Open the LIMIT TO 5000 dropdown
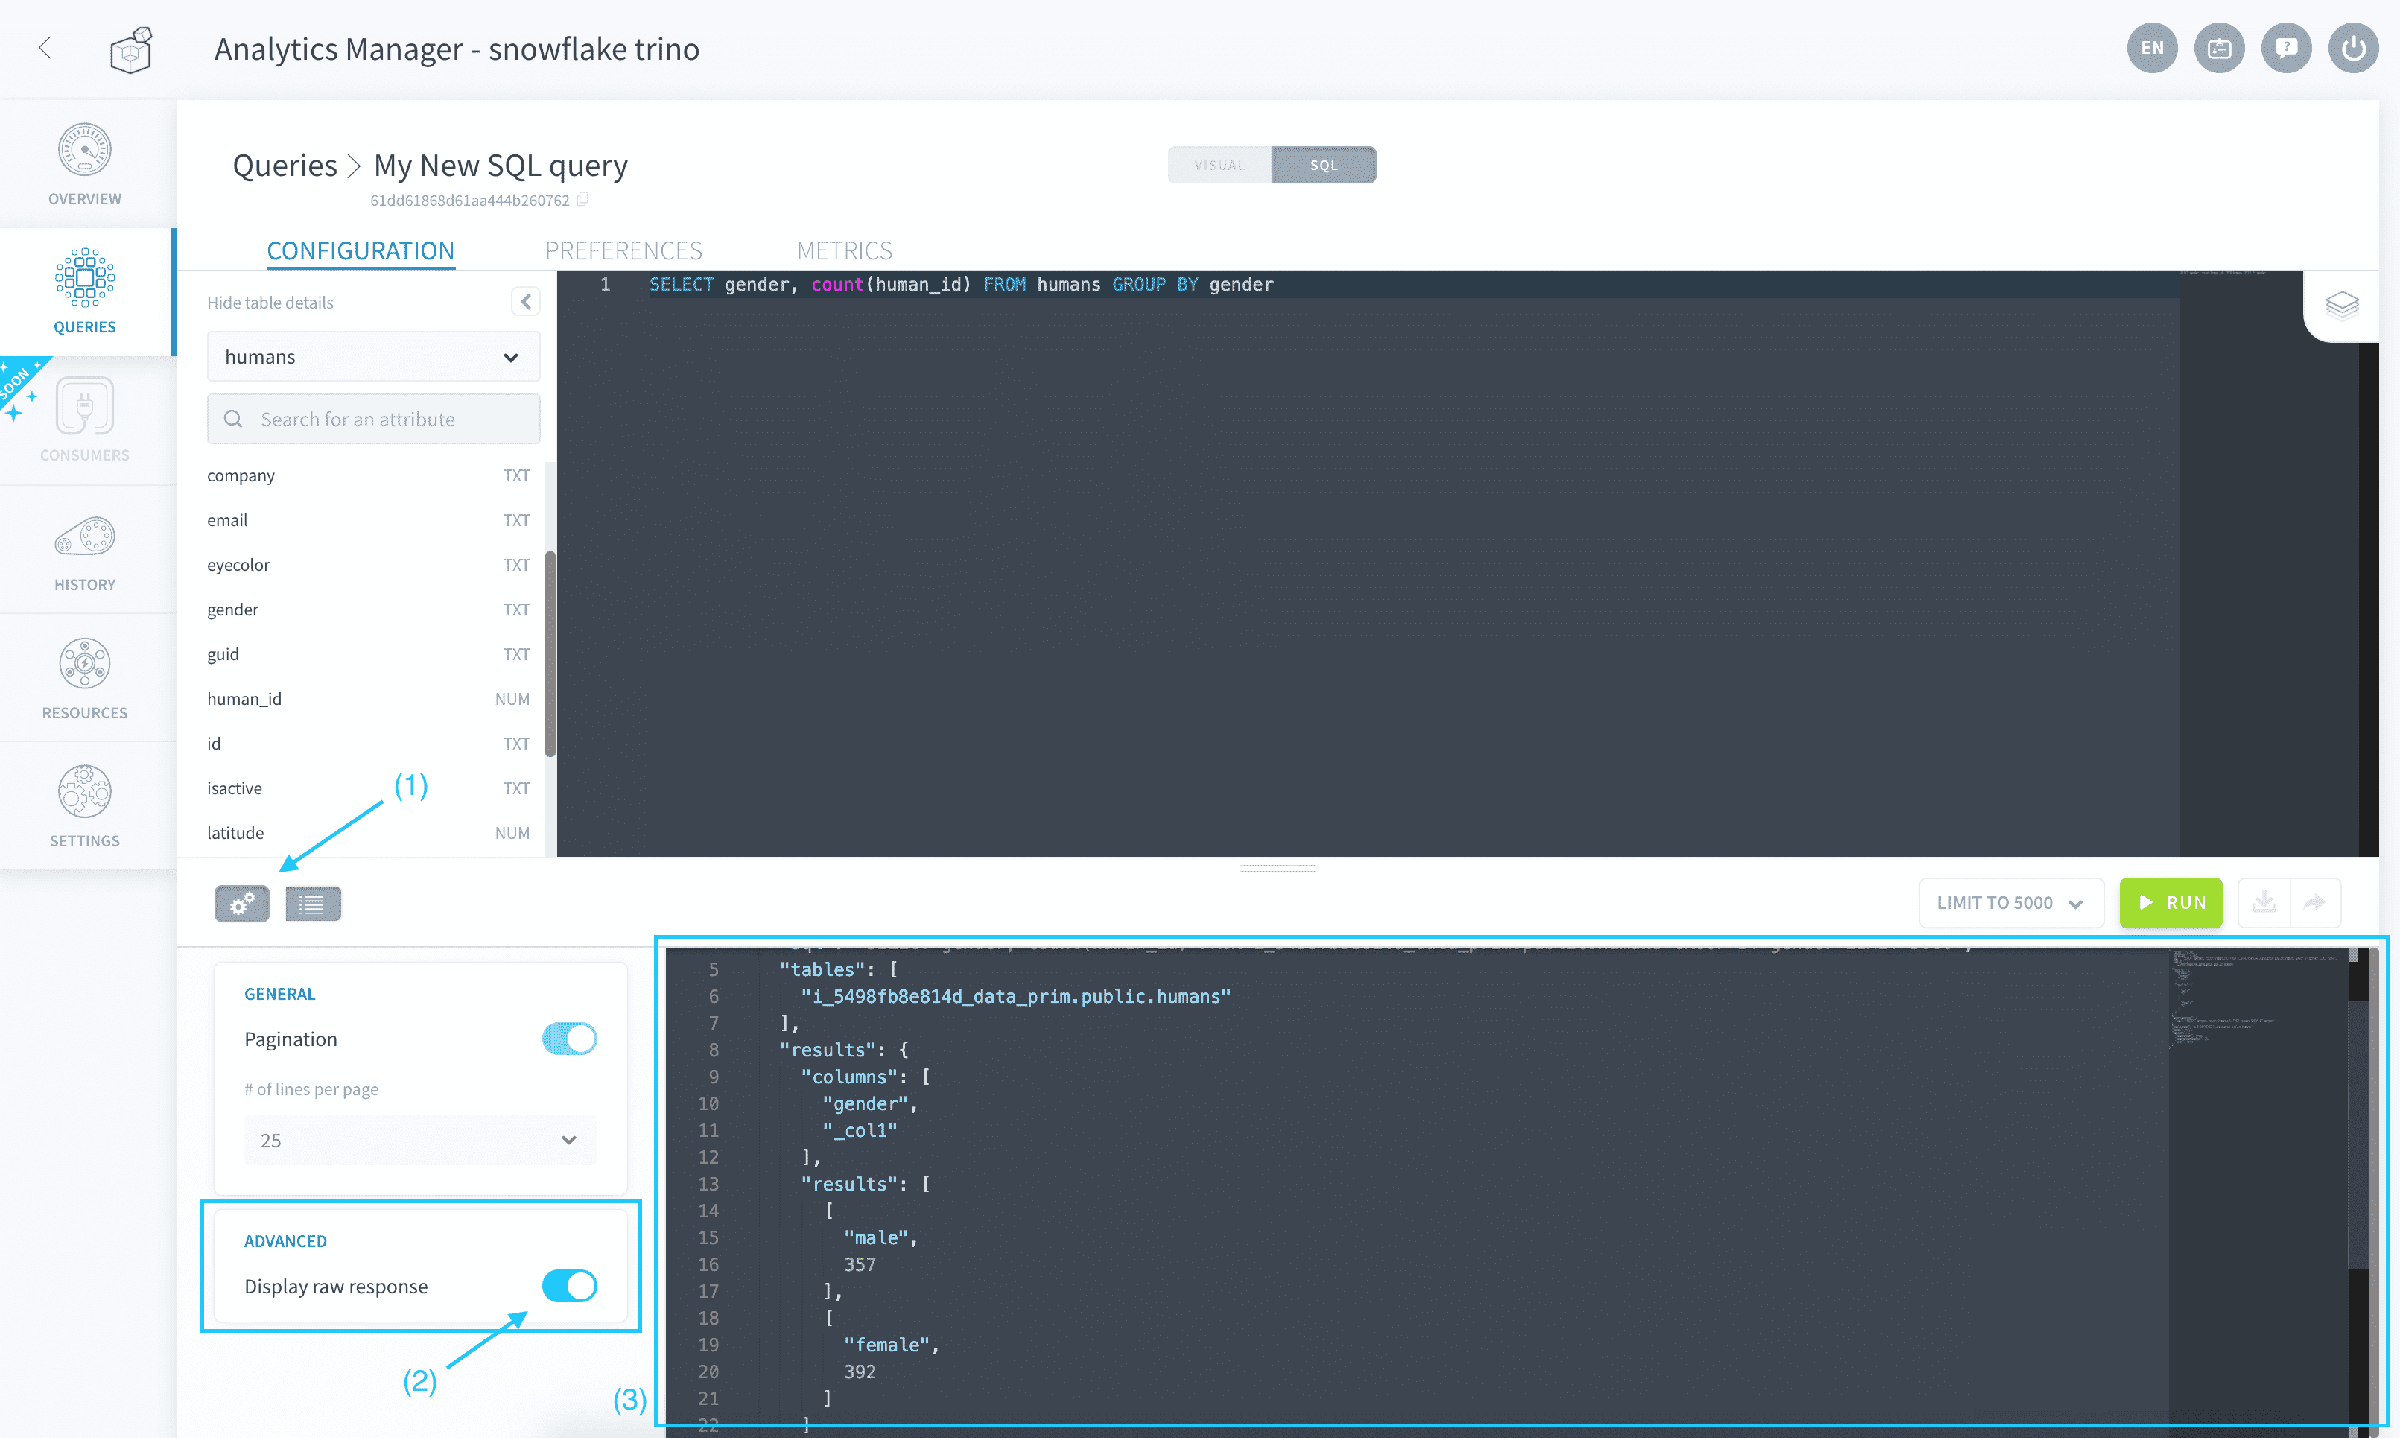Screen dimensions: 2400x1438 tap(2011, 903)
